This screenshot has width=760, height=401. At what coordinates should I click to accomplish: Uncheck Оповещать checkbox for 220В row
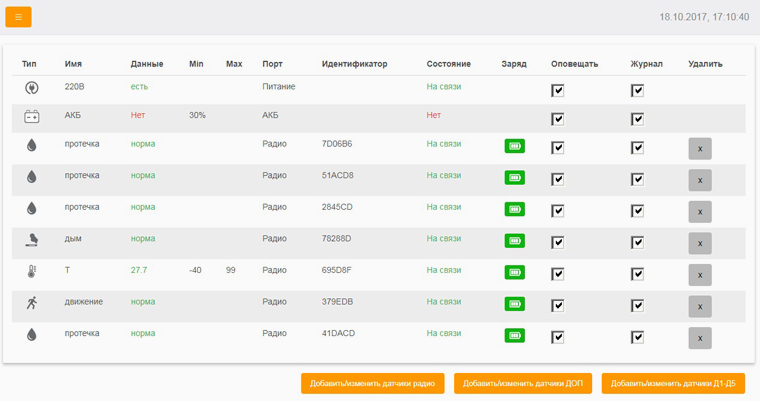558,90
